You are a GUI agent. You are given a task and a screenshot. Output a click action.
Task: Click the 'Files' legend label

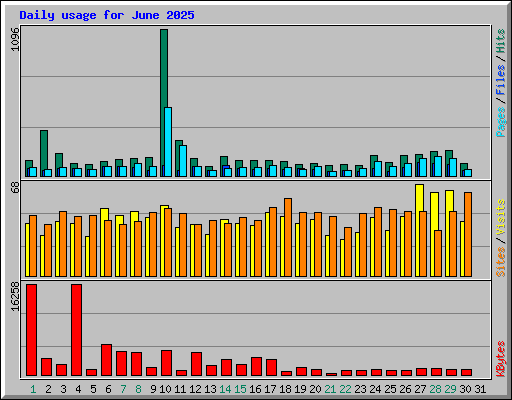pyautogui.click(x=501, y=80)
